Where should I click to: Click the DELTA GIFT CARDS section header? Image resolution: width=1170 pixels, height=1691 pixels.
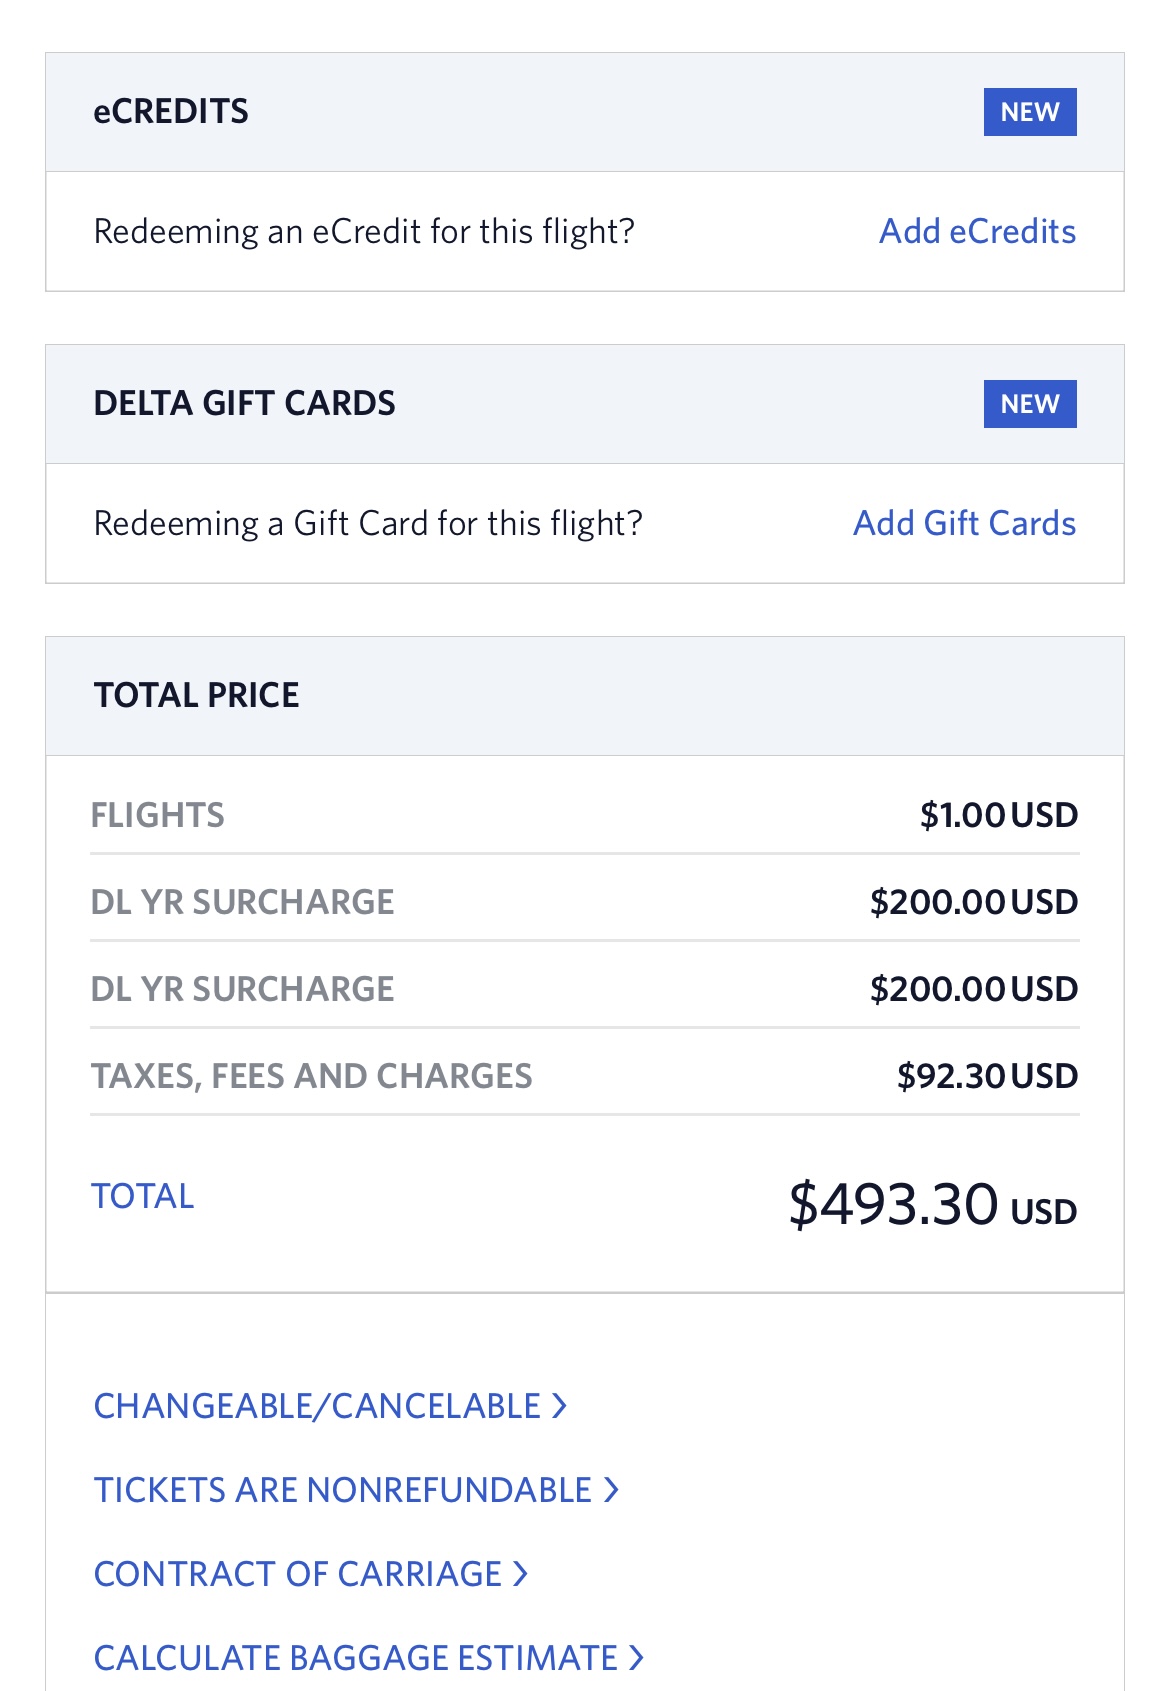point(585,404)
